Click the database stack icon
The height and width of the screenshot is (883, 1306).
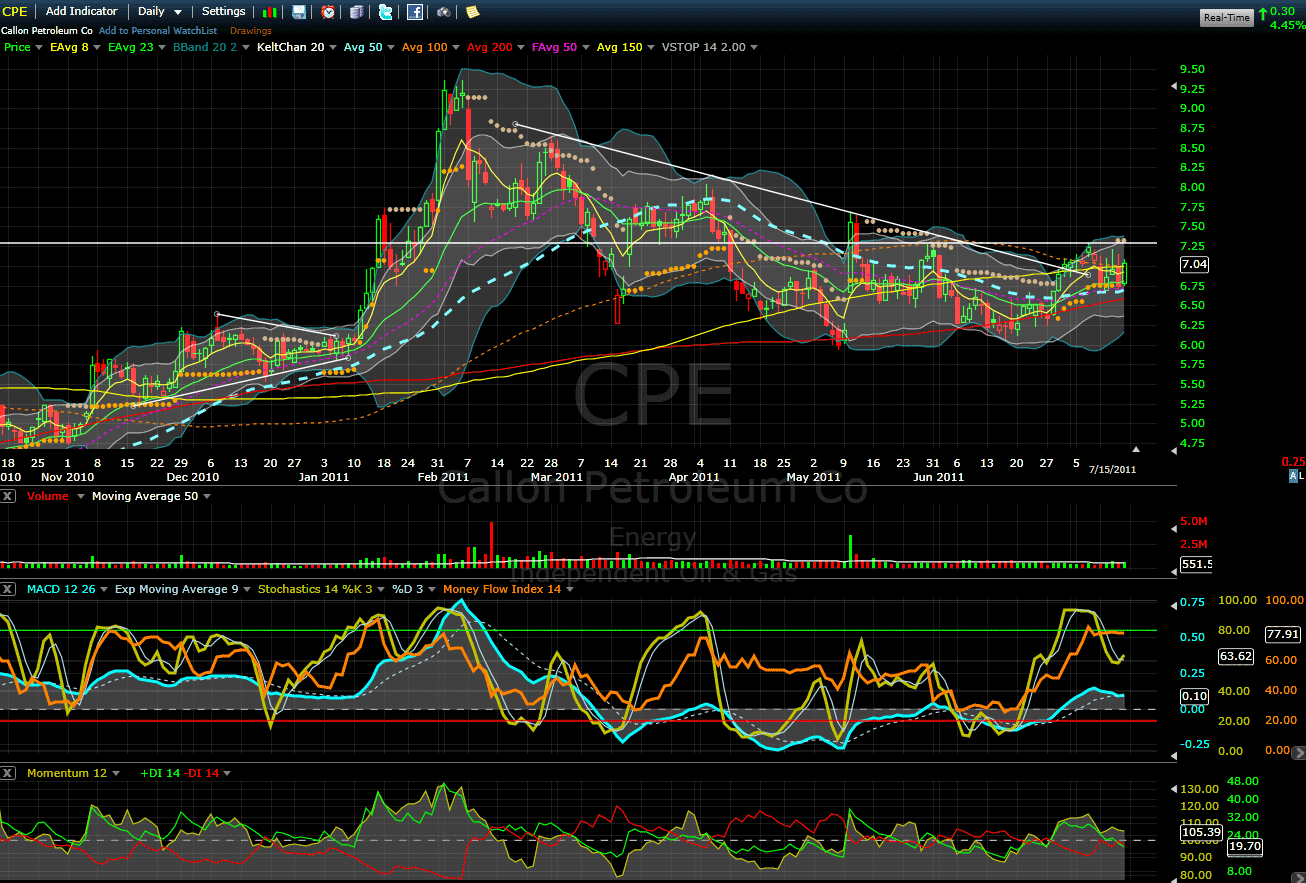(x=357, y=12)
